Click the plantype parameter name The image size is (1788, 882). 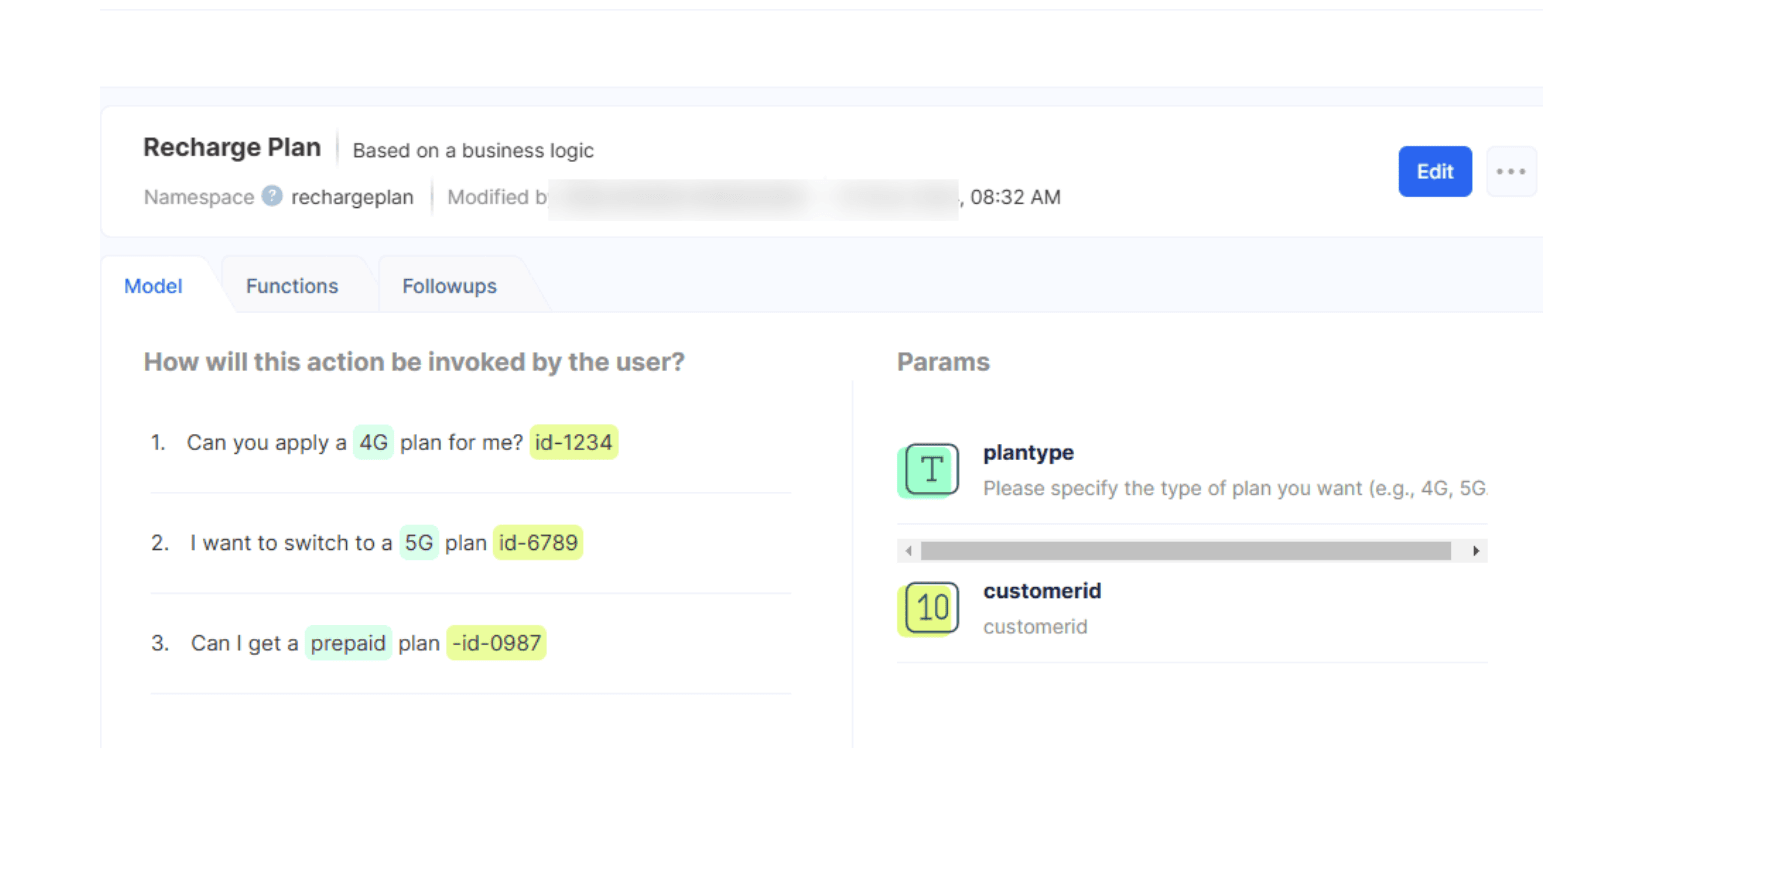click(x=1028, y=453)
